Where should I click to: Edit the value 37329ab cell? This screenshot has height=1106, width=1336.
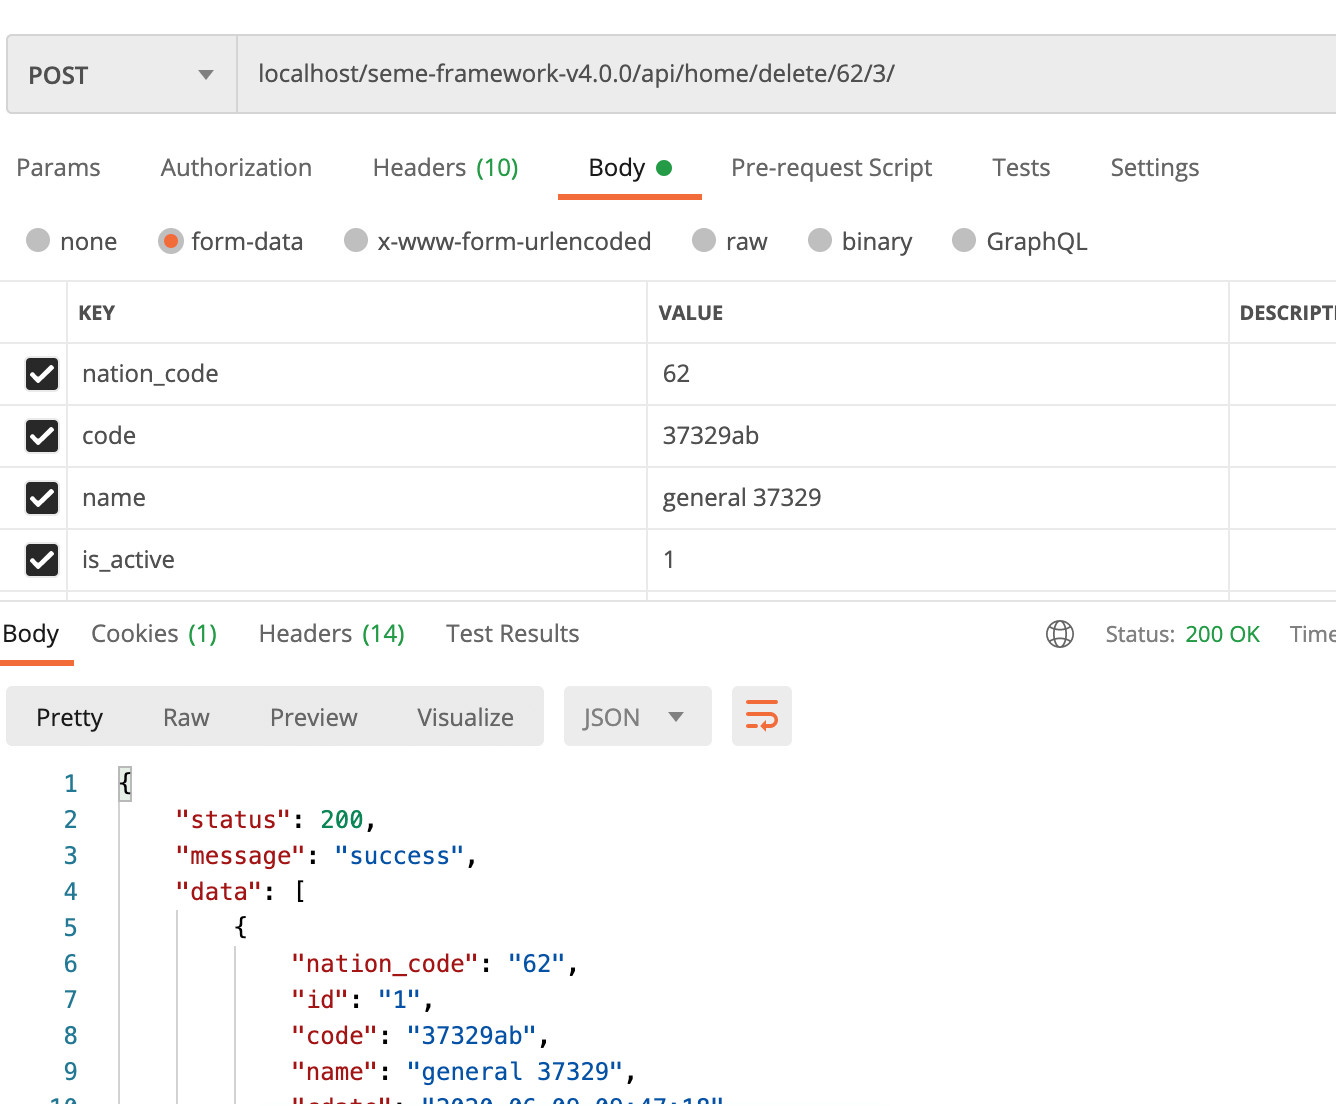pos(938,436)
